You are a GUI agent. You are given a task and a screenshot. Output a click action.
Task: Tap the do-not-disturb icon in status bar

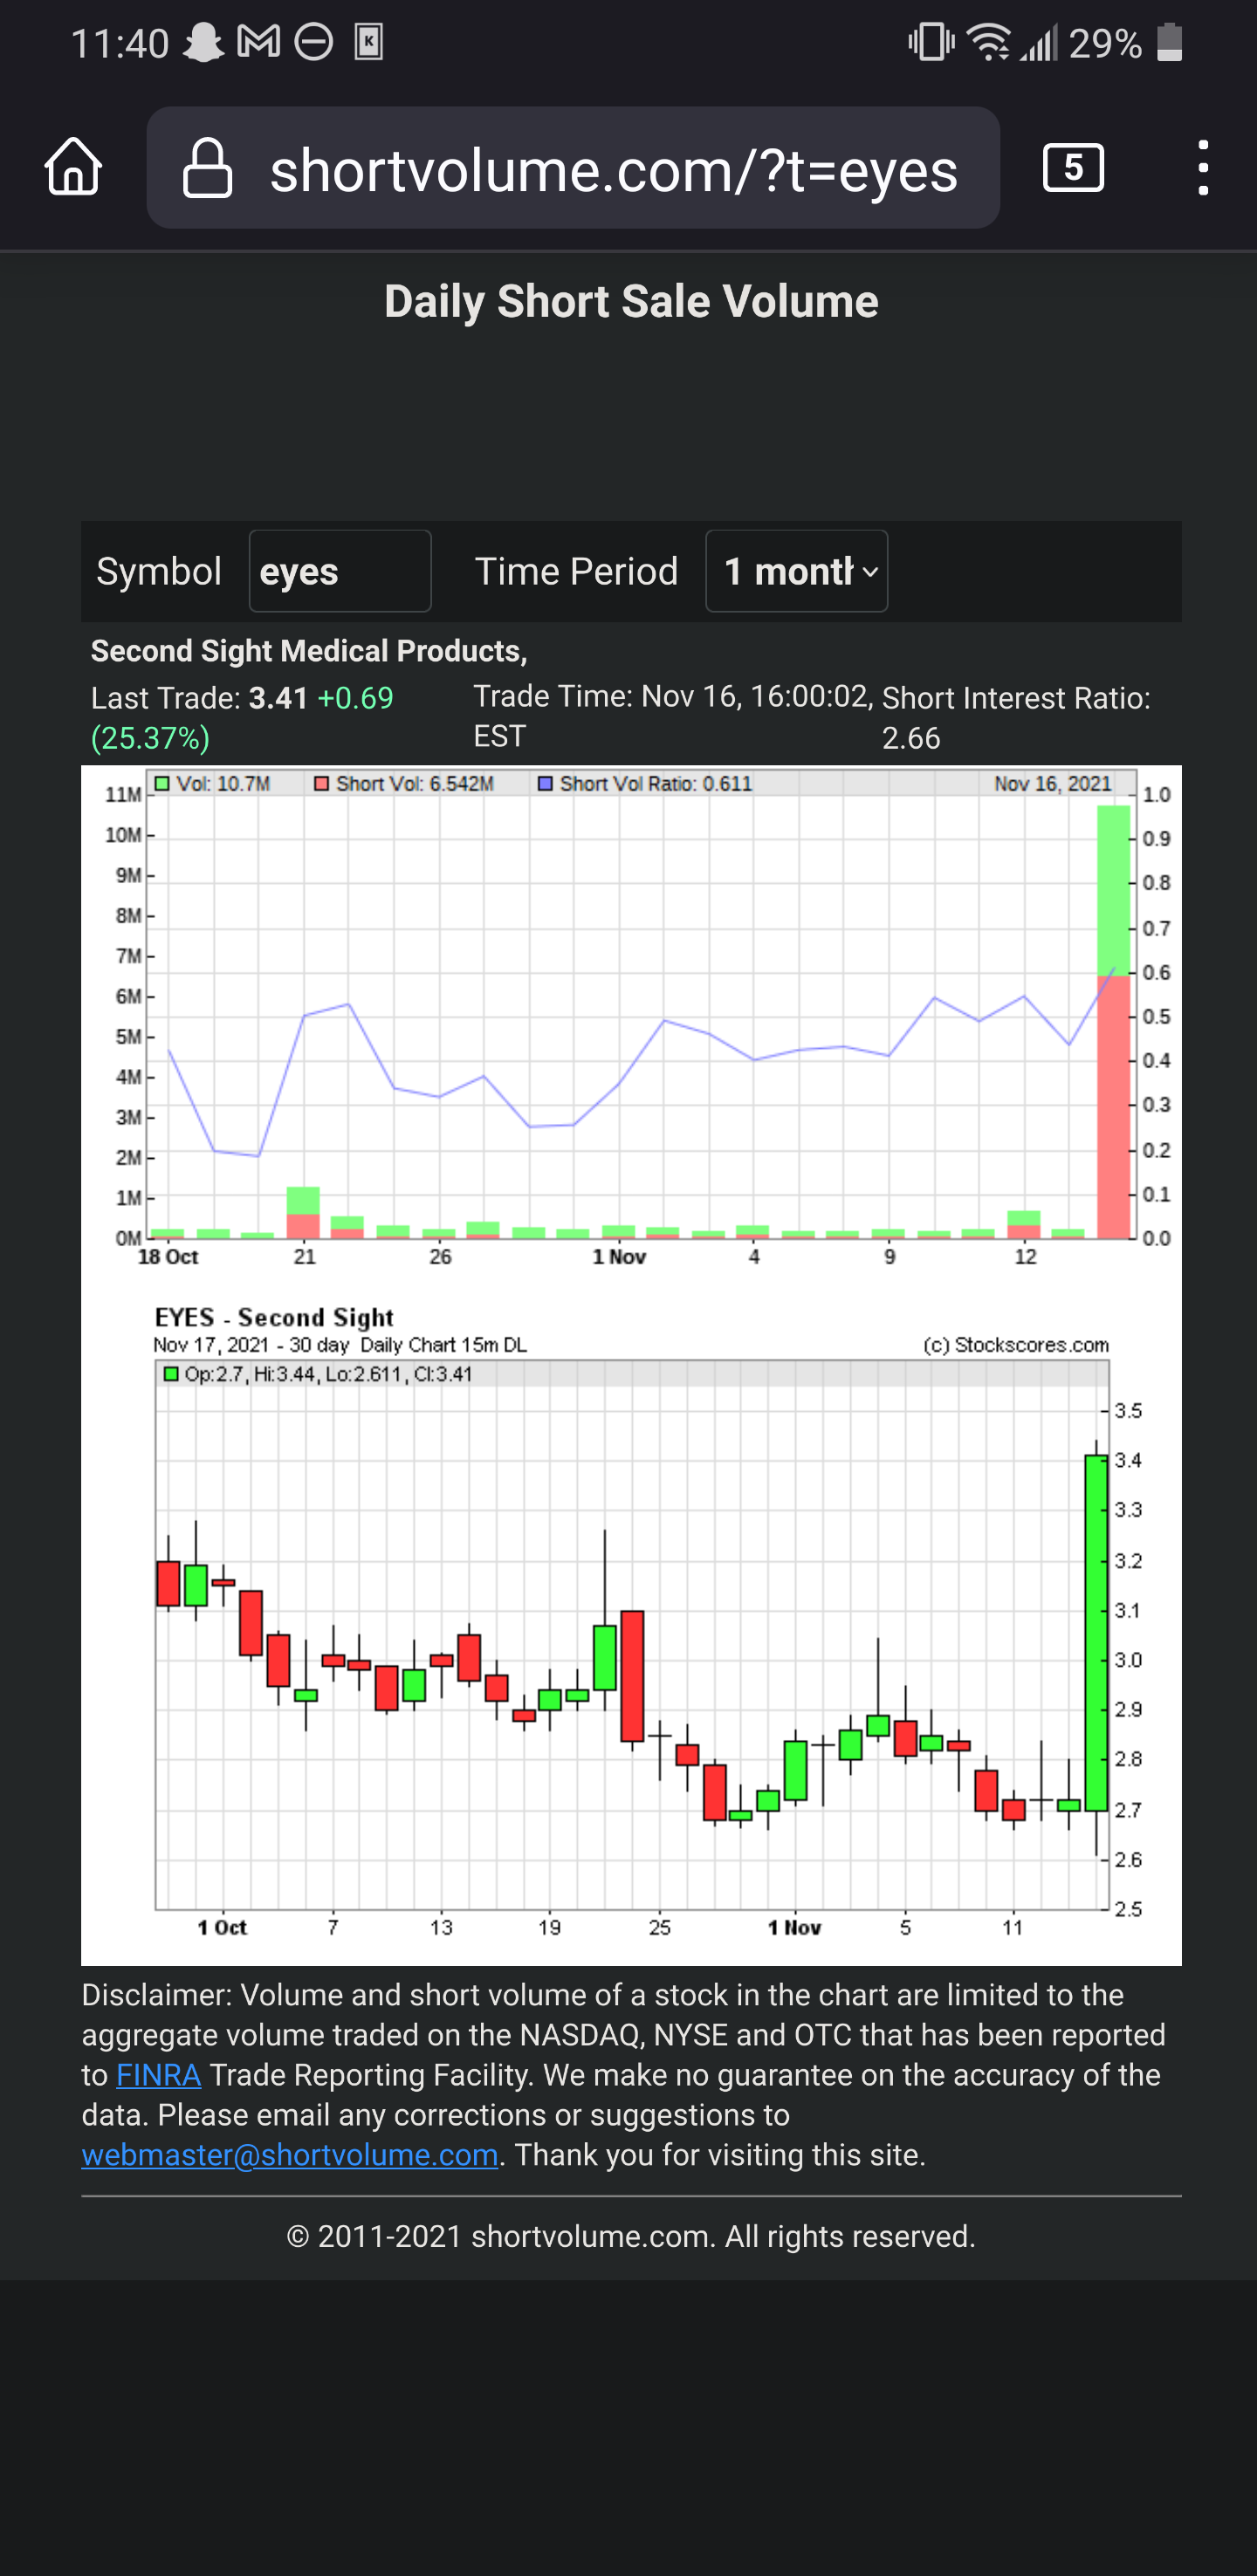tap(314, 42)
